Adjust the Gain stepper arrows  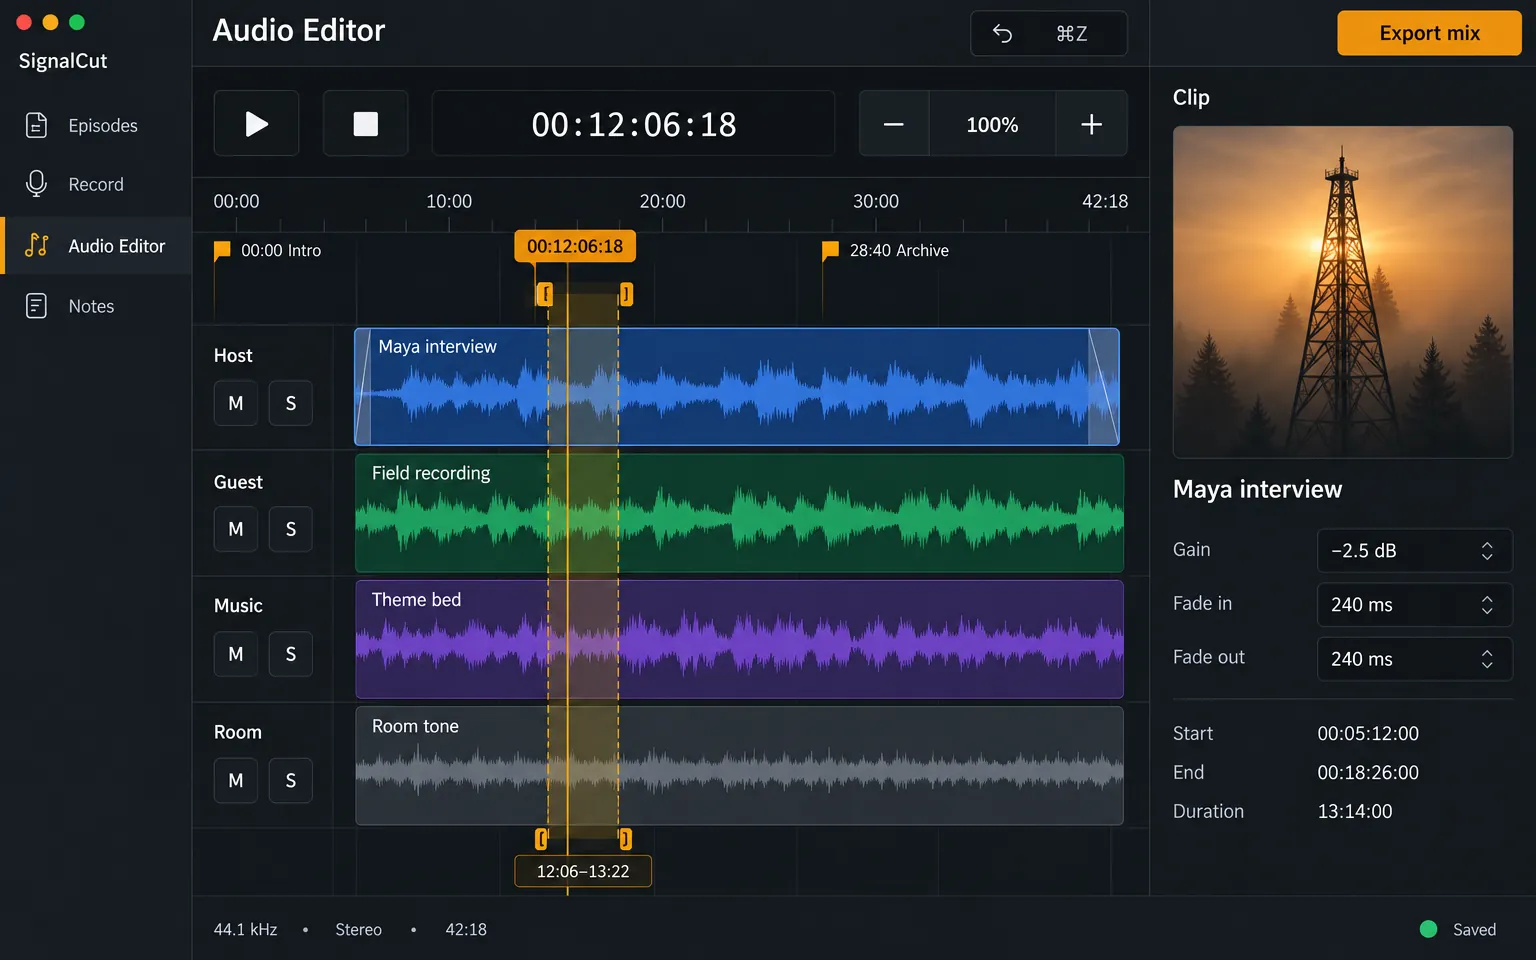tap(1487, 551)
